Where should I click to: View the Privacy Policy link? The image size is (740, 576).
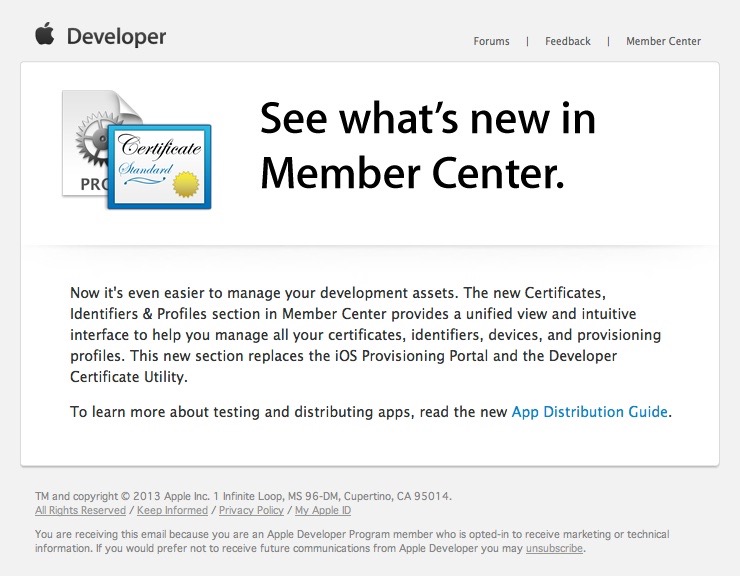(251, 510)
